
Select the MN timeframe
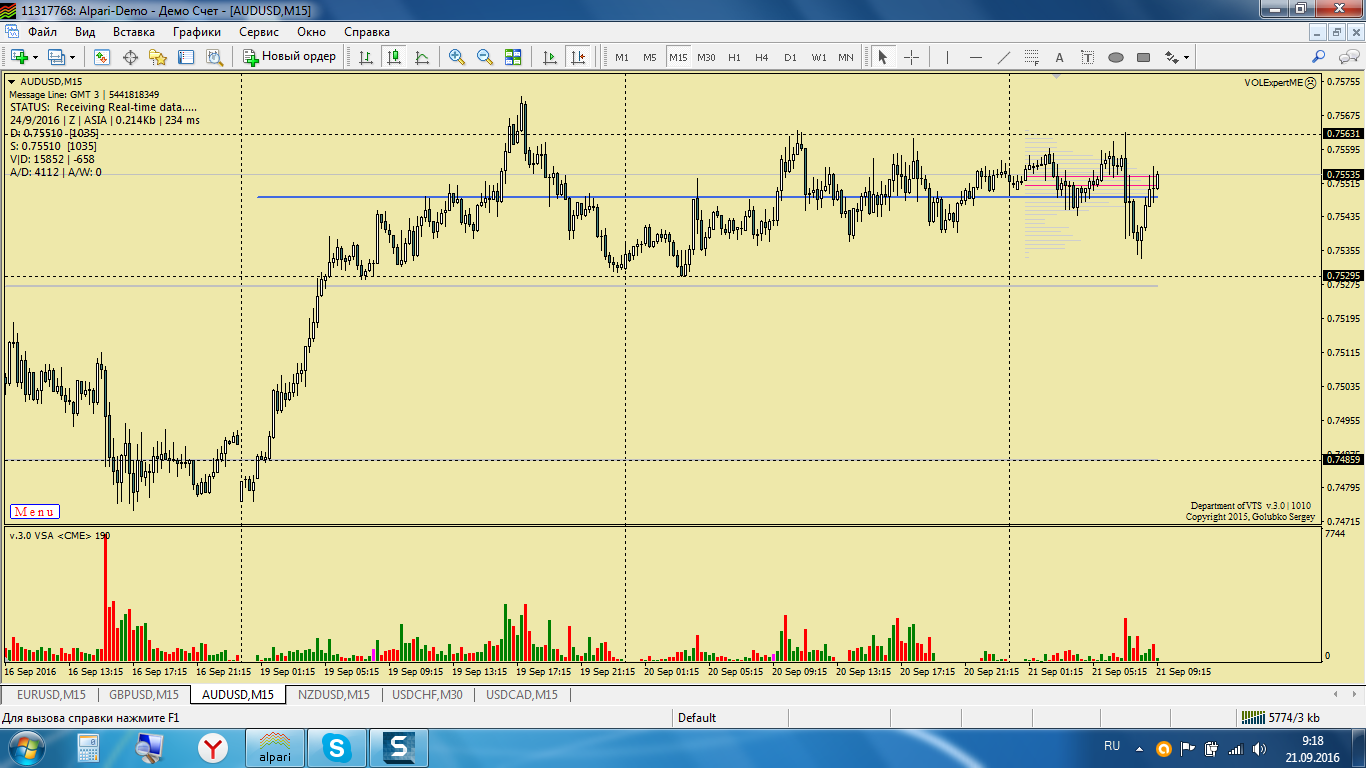[846, 57]
